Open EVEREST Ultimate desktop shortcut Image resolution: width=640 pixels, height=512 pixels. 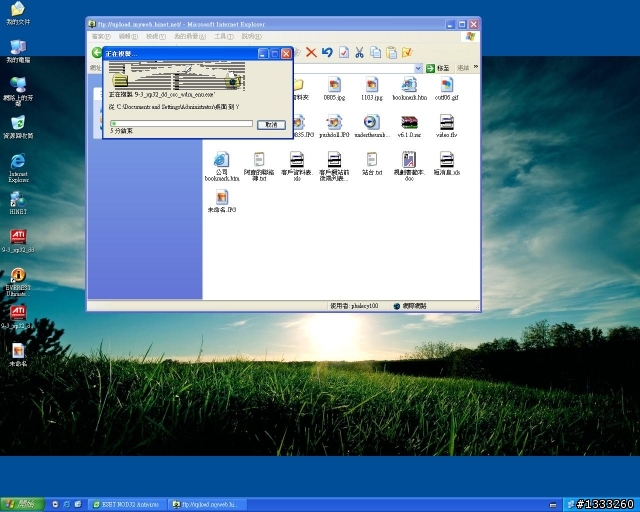(18, 282)
